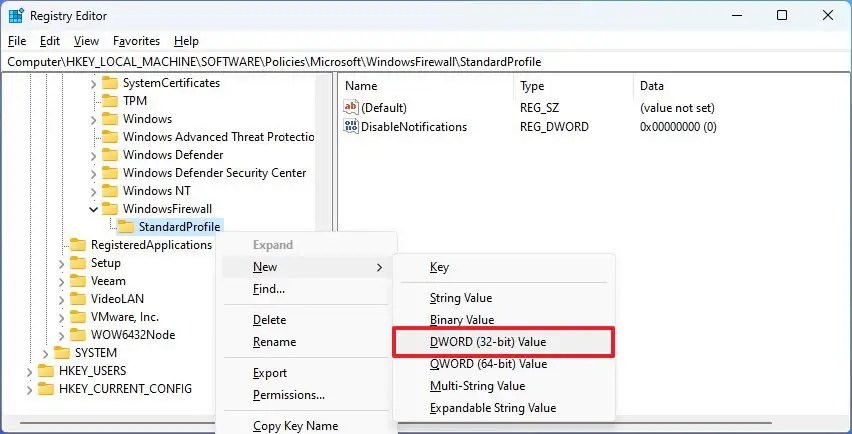
Task: Open the View menu
Action: pos(86,41)
